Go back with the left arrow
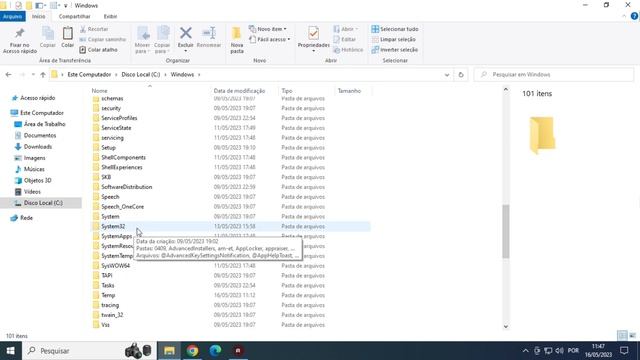Viewport: 640px width, 360px height. click(9, 75)
